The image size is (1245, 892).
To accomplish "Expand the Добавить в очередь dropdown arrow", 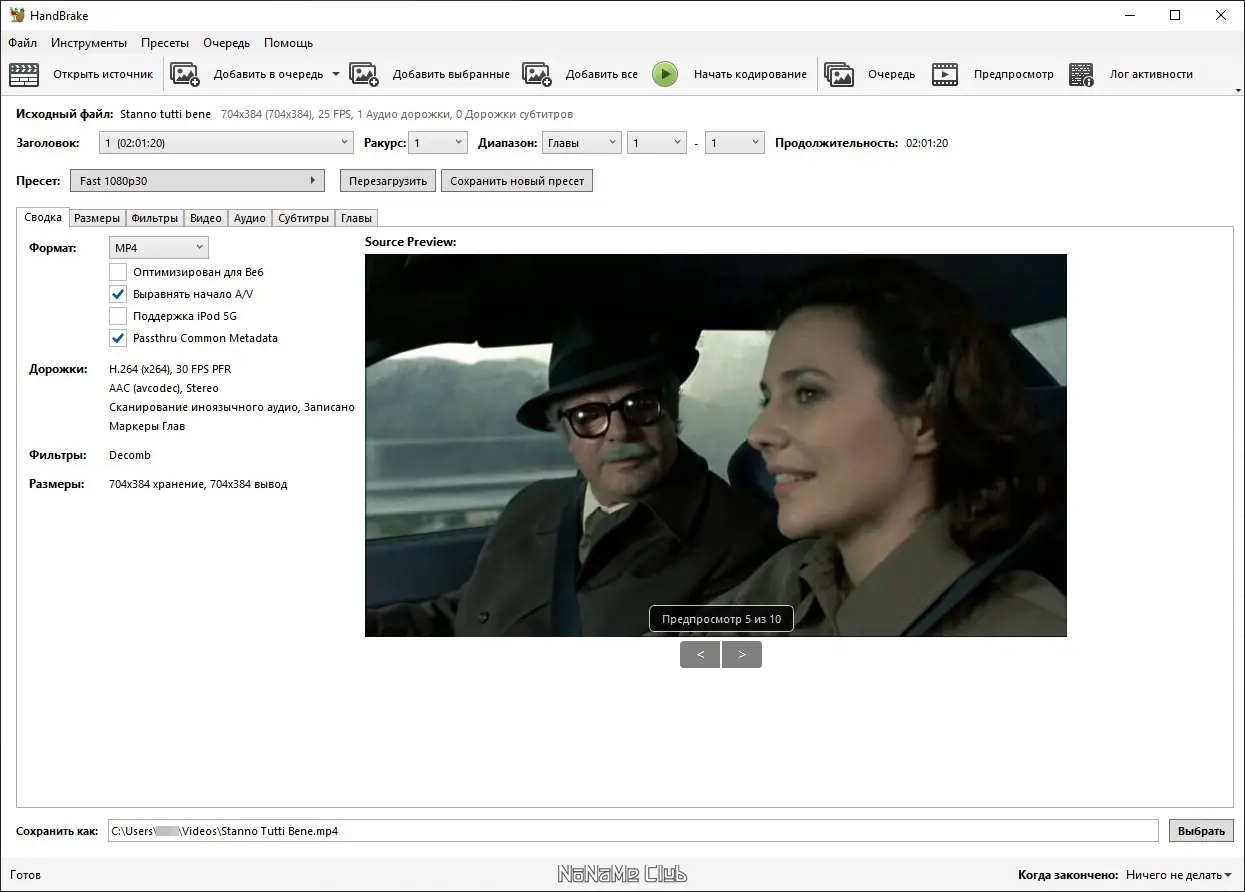I will tap(335, 74).
